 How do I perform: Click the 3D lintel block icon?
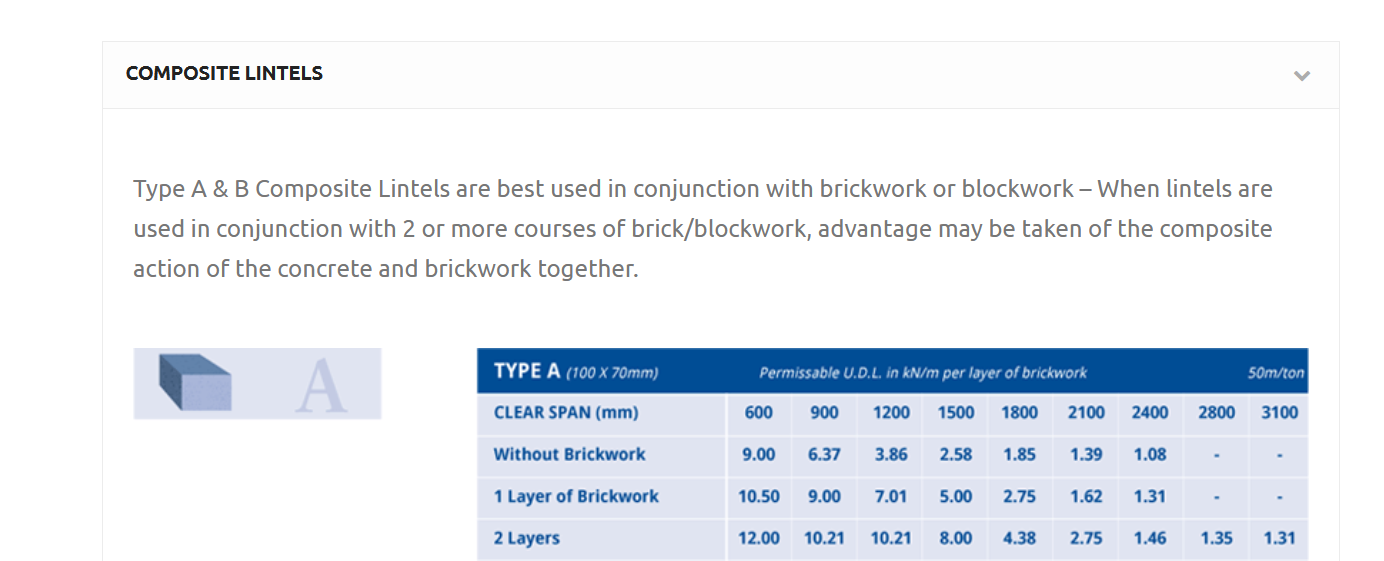pos(195,383)
